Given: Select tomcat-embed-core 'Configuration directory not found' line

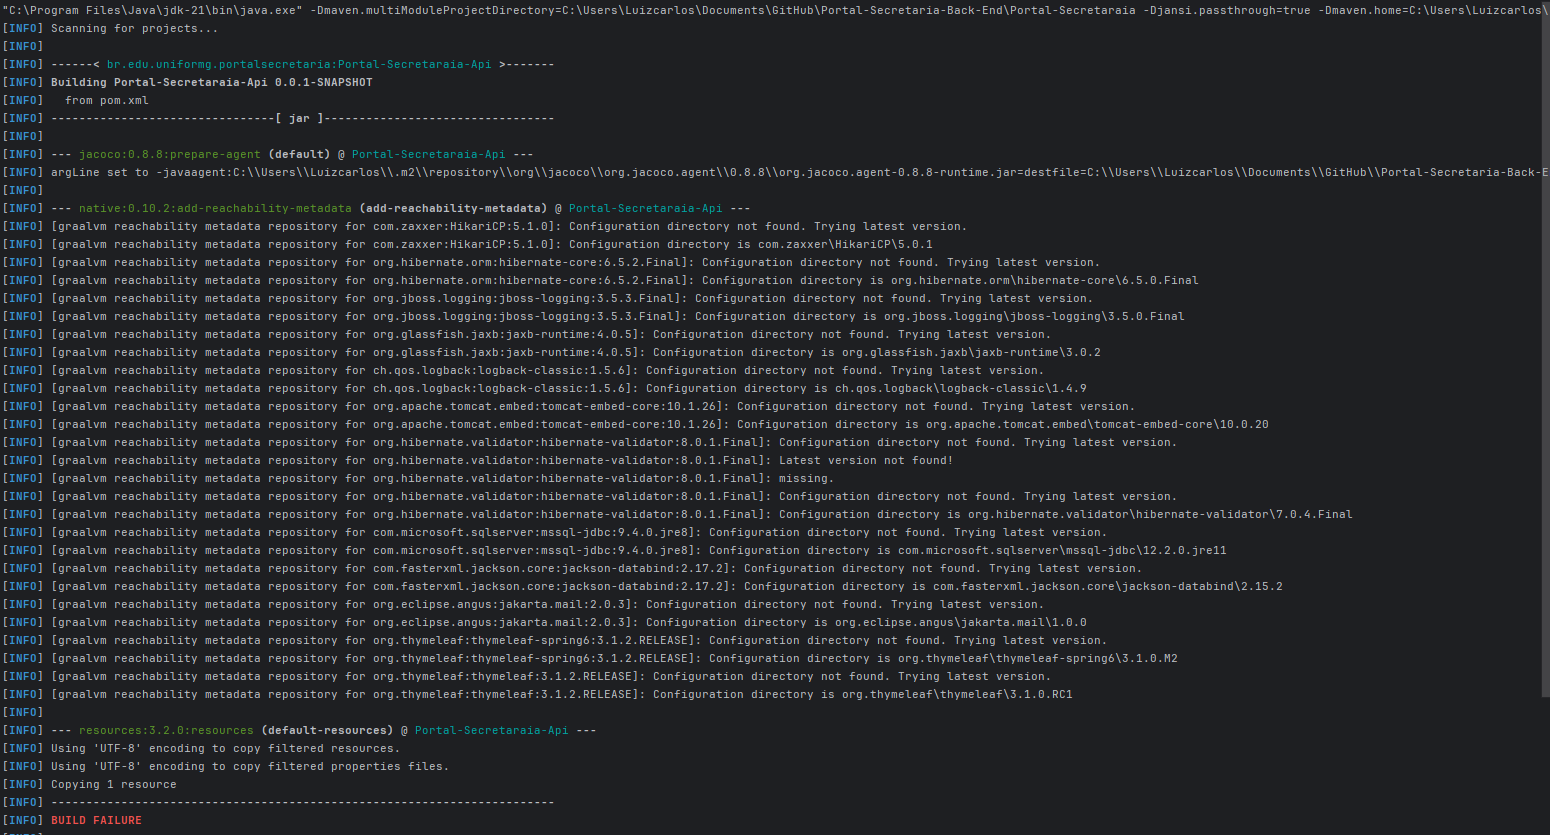Looking at the screenshot, I should 569,406.
